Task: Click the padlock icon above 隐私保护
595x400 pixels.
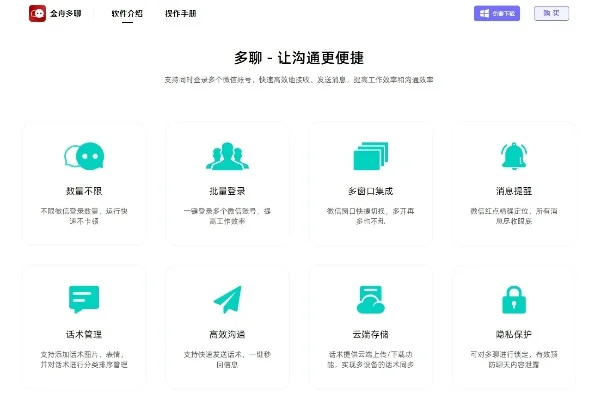Action: [x=514, y=299]
